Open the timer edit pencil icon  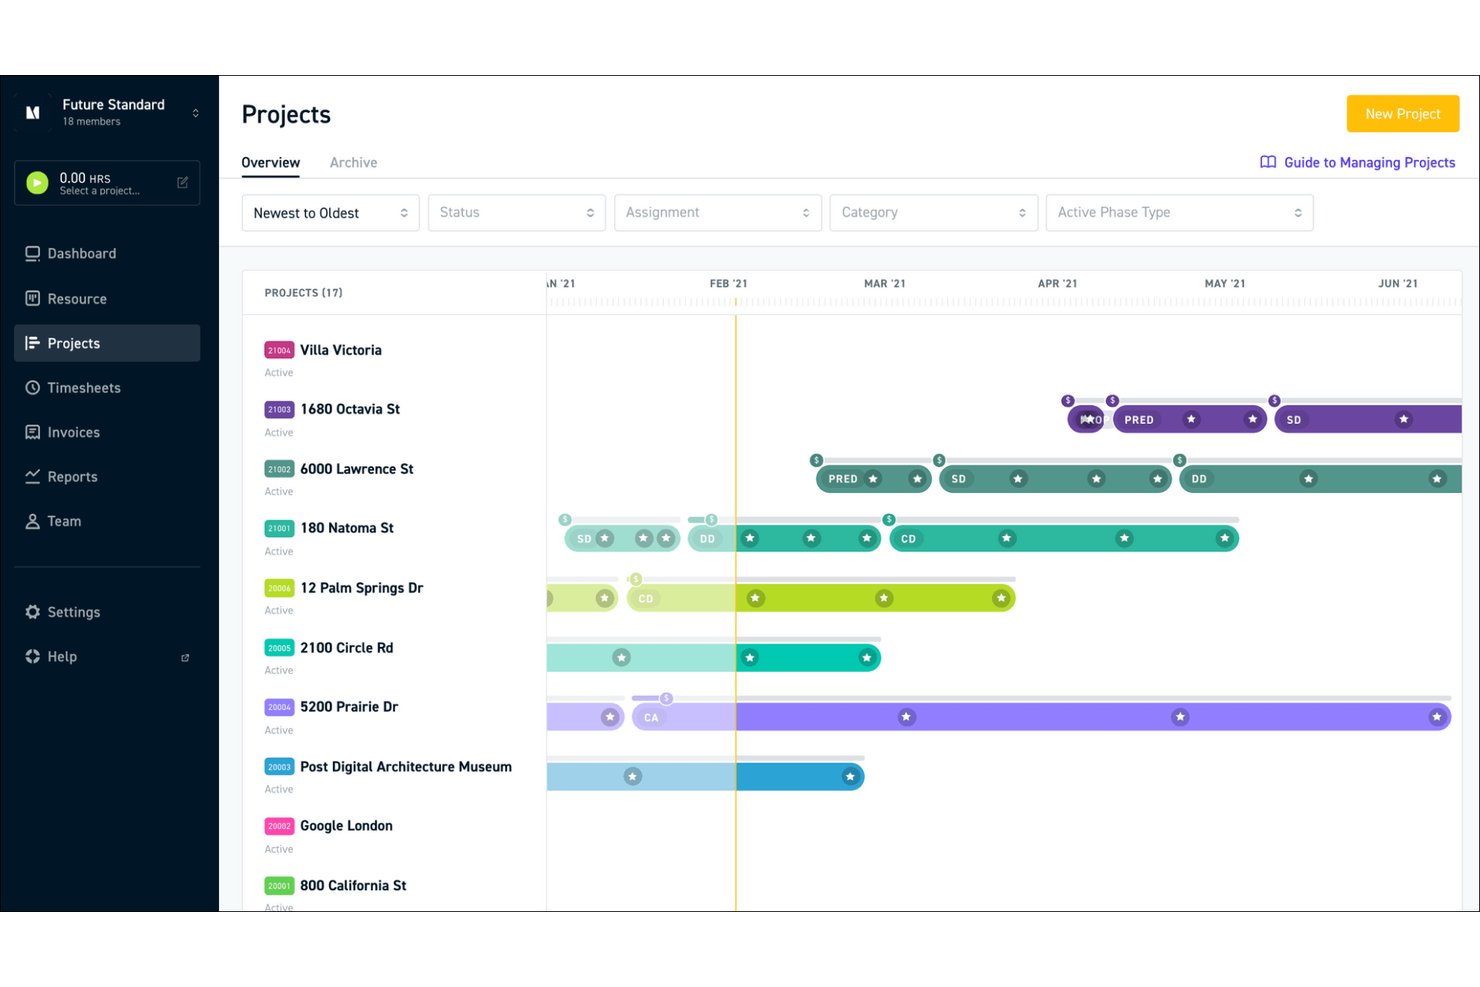[x=182, y=182]
